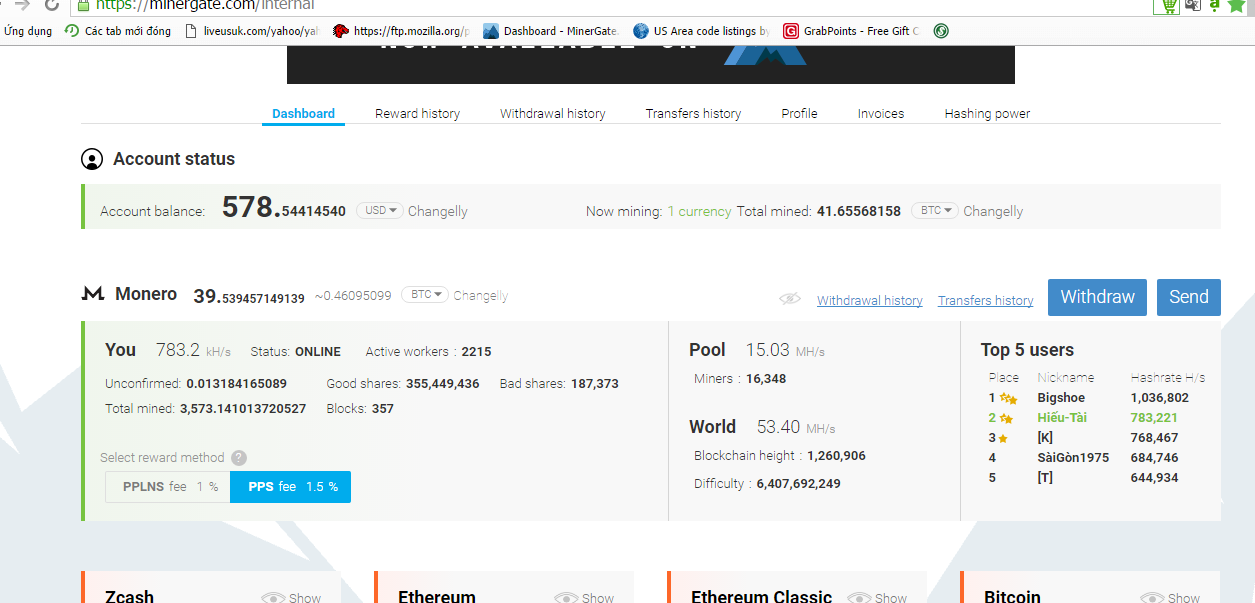The width and height of the screenshot is (1255, 603).
Task: Click Blockchain height value 1,260,906
Action: [834, 456]
